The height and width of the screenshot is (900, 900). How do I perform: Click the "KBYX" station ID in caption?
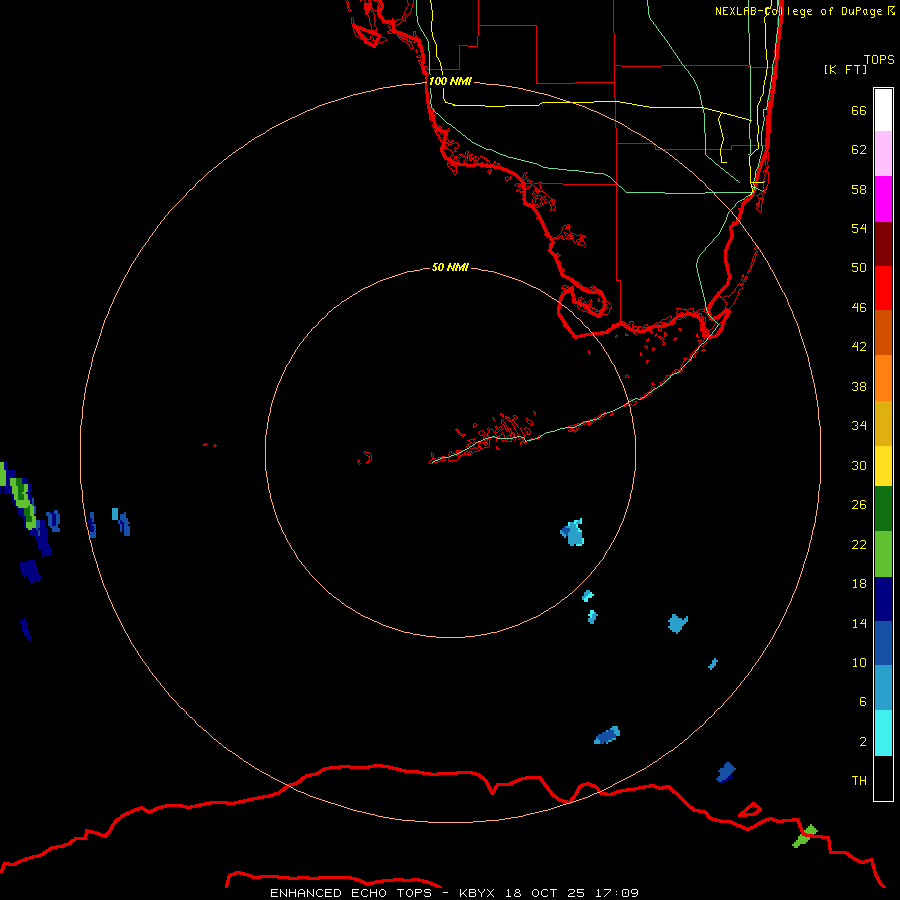pyautogui.click(x=476, y=893)
